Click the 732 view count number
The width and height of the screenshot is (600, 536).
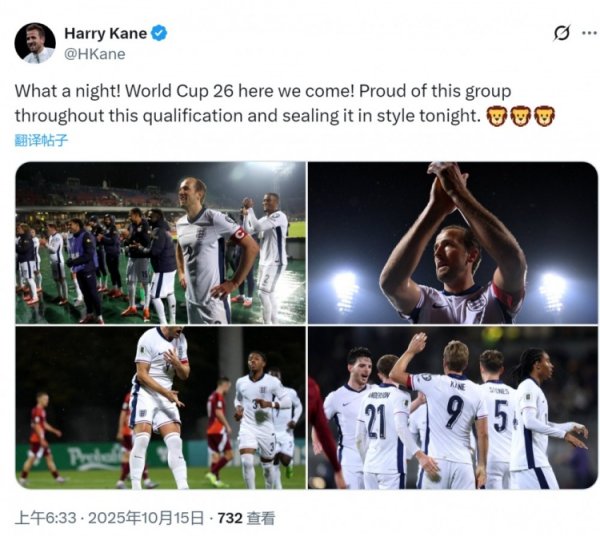point(231,517)
